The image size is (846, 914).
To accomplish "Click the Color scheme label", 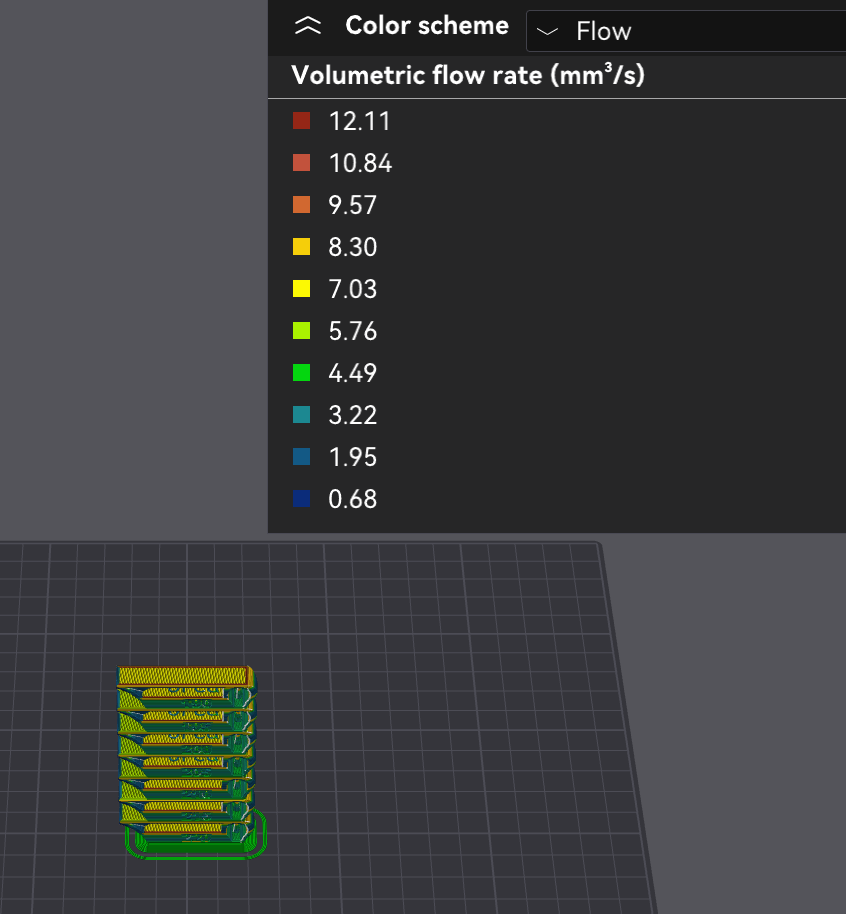I will 426,26.
